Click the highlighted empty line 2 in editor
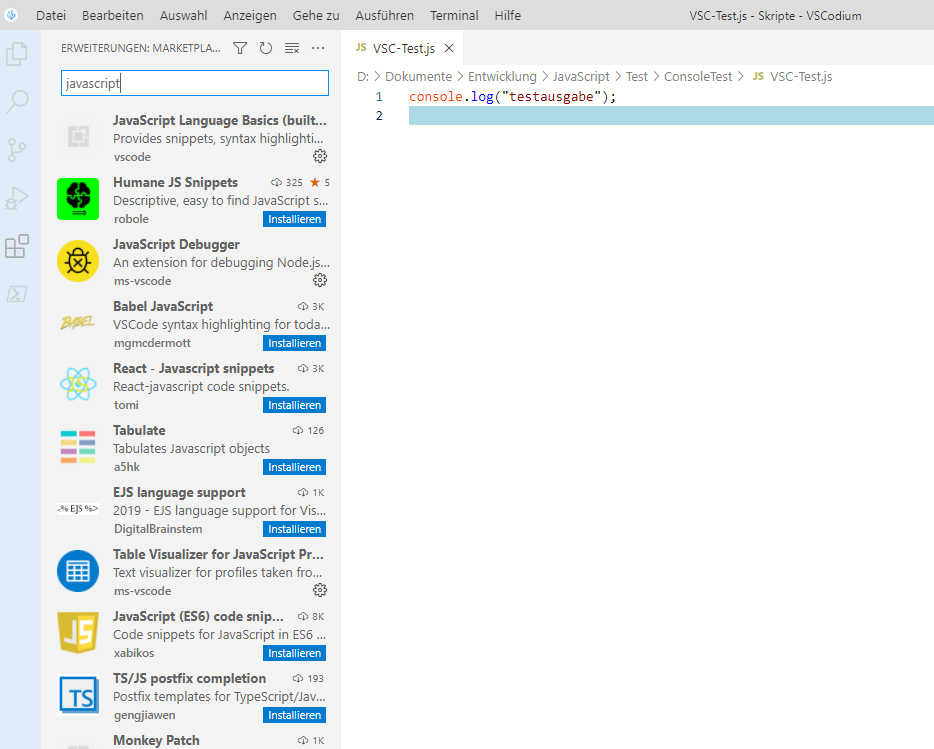This screenshot has height=749, width=934. point(671,116)
